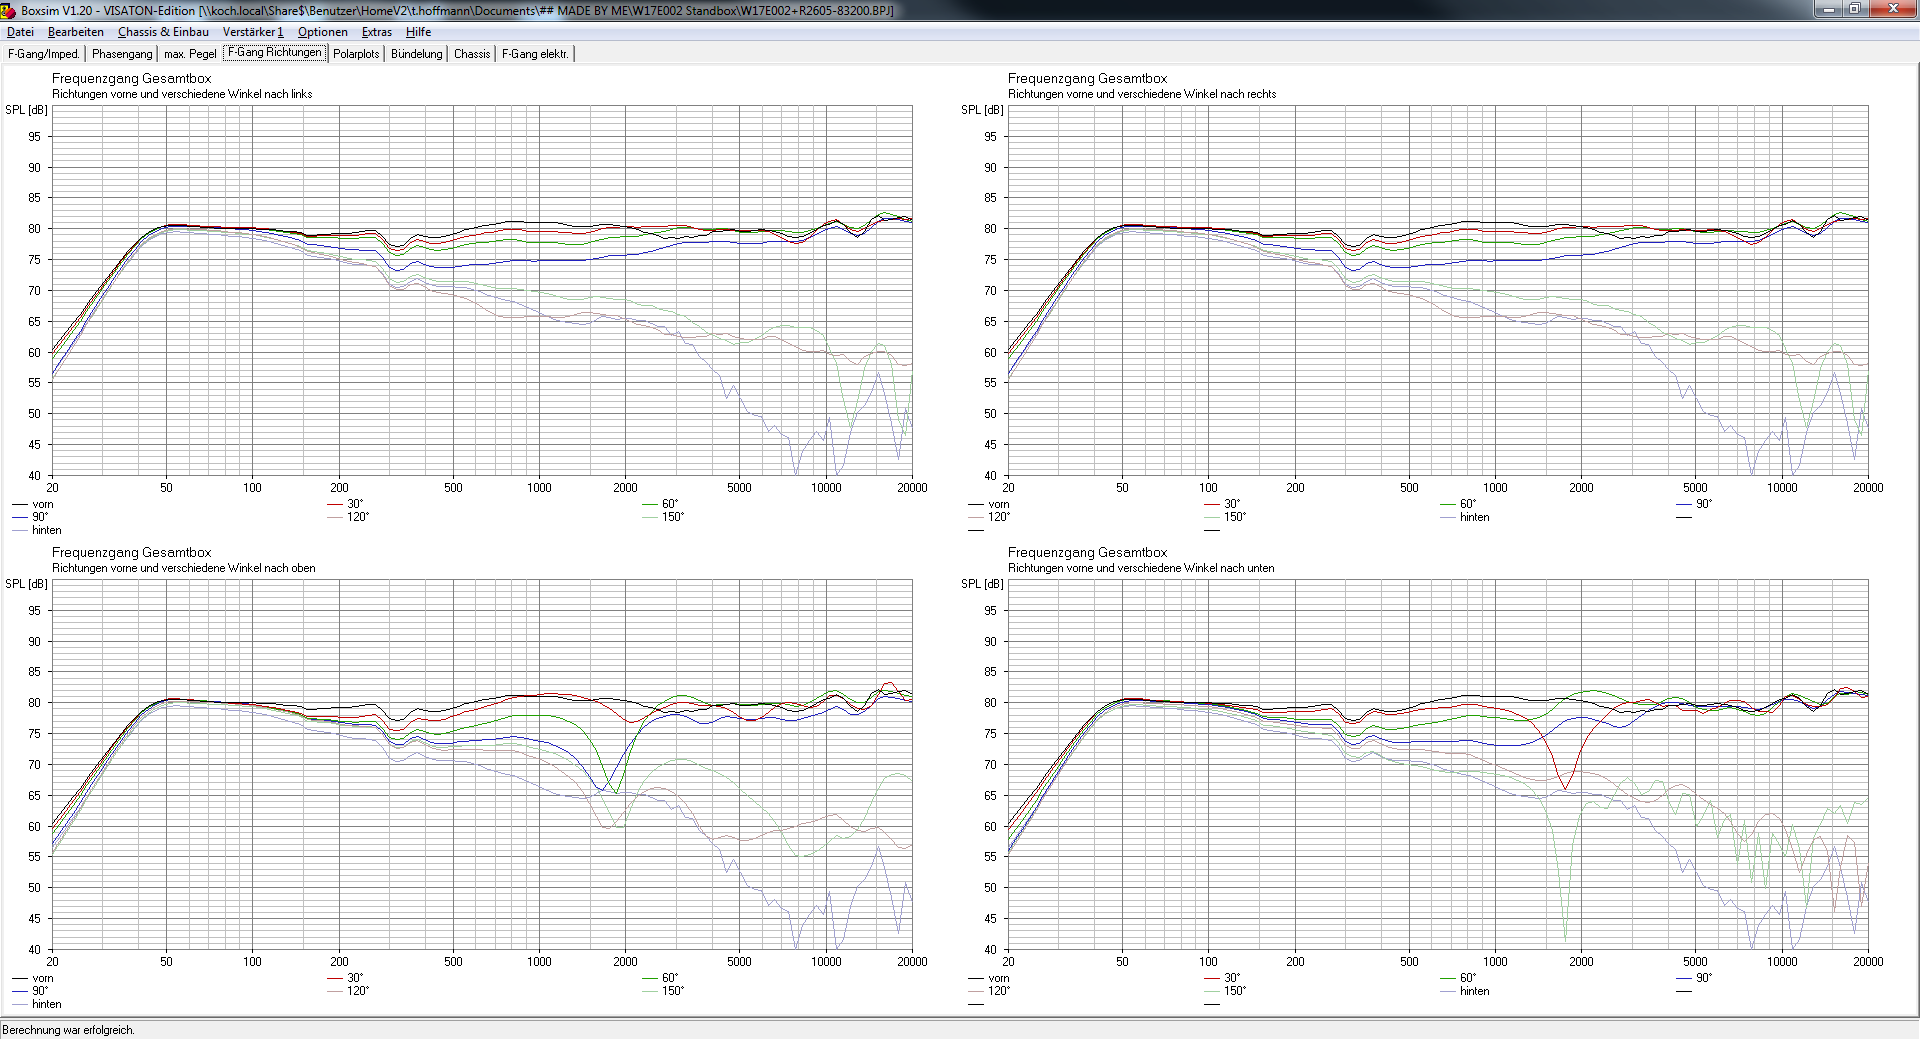Click the Boxsim application icon in title bar

9,10
